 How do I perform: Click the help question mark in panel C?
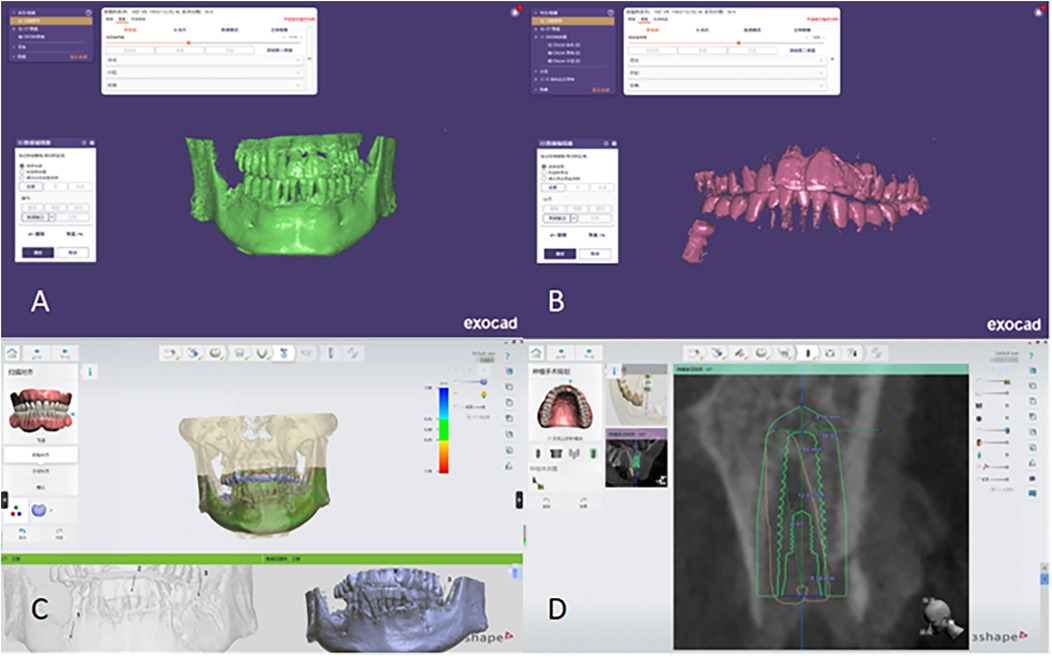point(508,358)
